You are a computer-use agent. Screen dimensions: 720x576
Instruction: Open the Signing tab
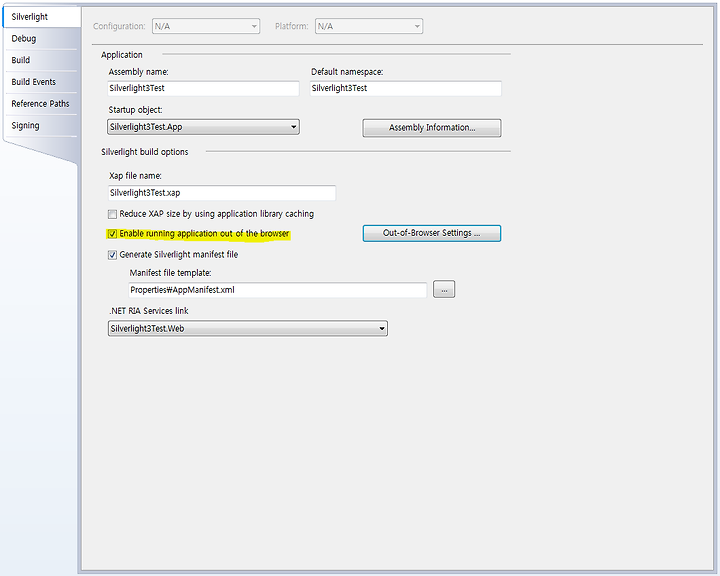click(41, 125)
